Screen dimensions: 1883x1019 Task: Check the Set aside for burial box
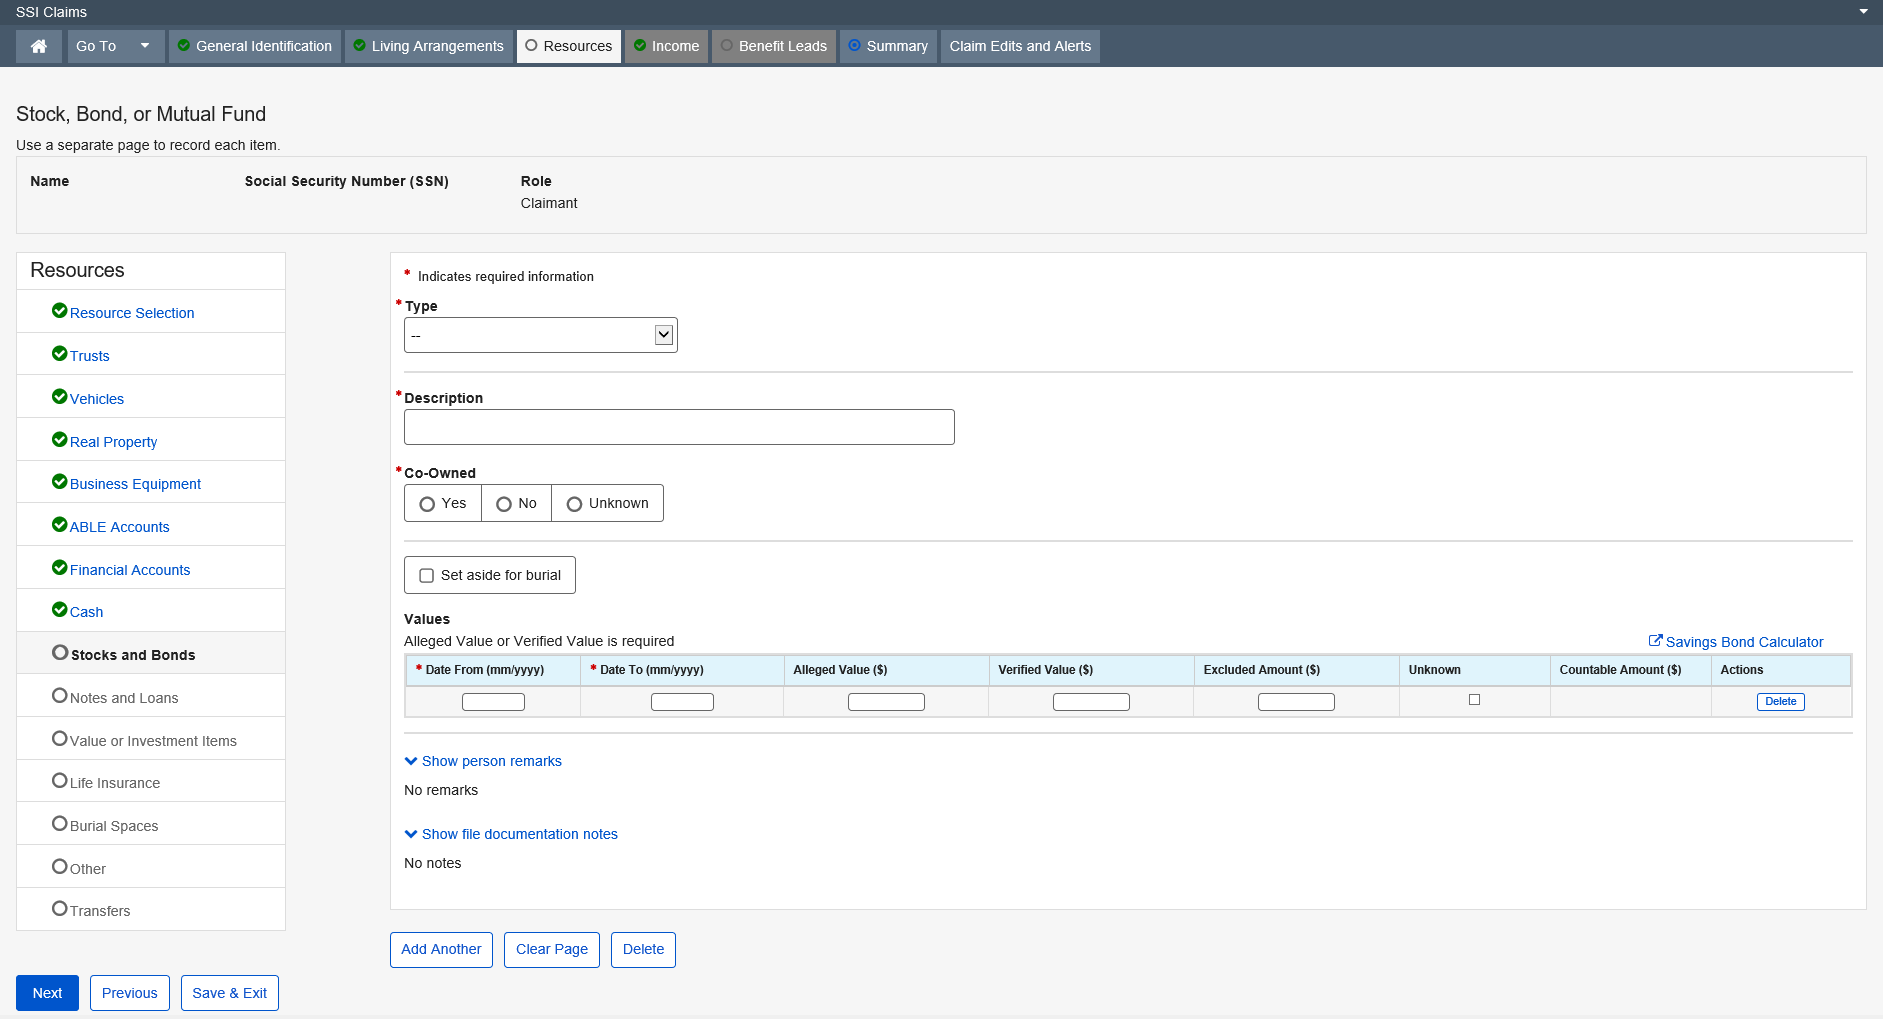[x=427, y=576]
